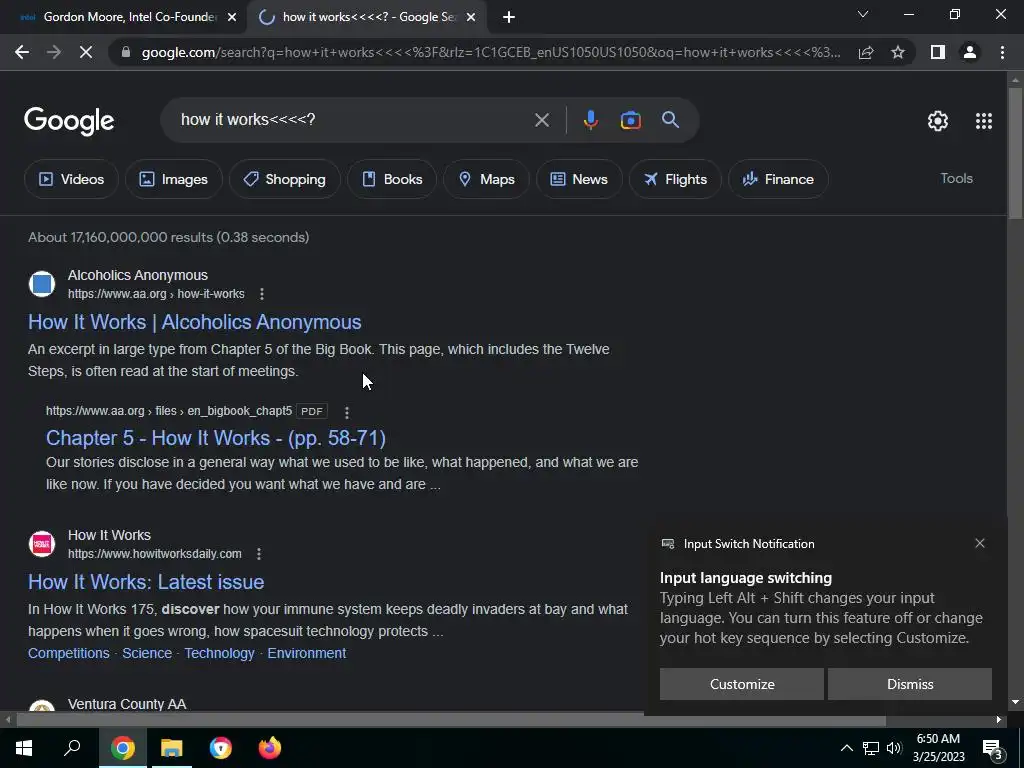Open more options for the aa.org result
Screen dimensions: 1024x768
click(x=262, y=294)
